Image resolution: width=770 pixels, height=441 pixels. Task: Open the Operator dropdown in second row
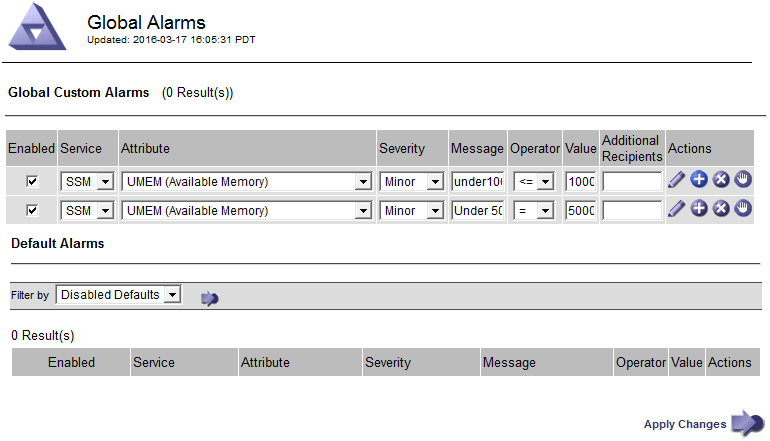click(545, 211)
